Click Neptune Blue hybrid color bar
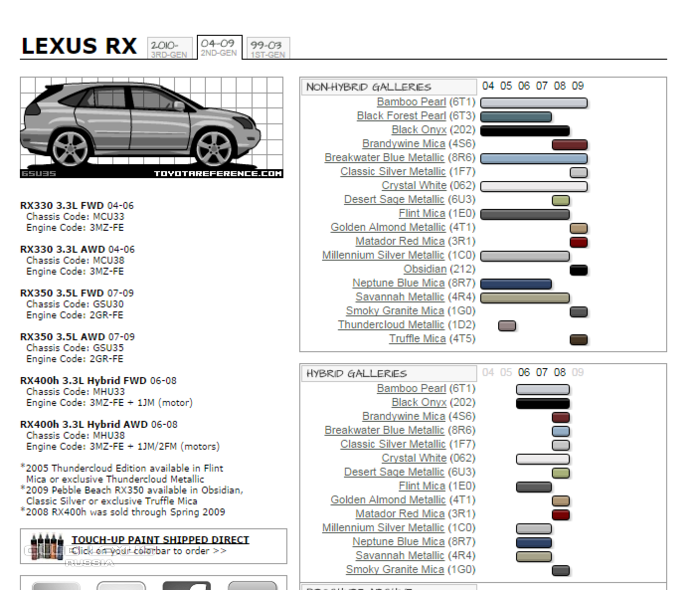 tap(534, 543)
